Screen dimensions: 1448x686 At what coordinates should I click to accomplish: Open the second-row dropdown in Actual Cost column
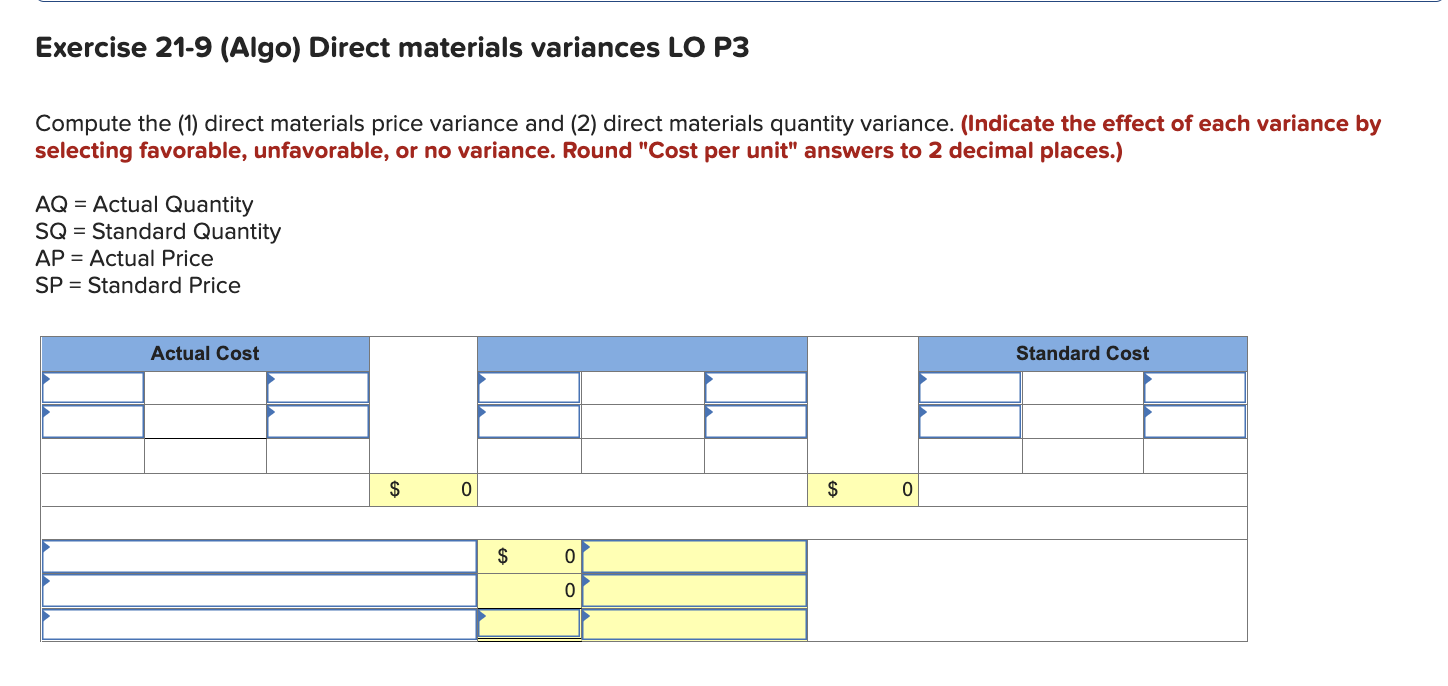click(x=92, y=421)
